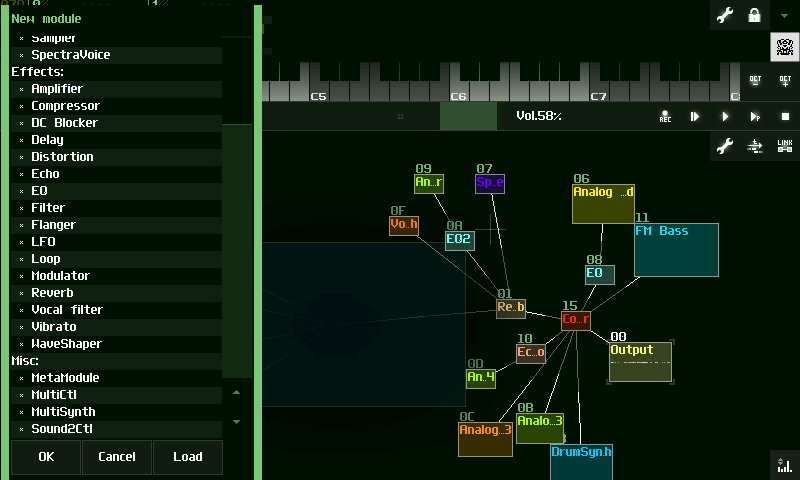The width and height of the screenshot is (800, 480).
Task: Stop playback with the stop button
Action: 785,116
